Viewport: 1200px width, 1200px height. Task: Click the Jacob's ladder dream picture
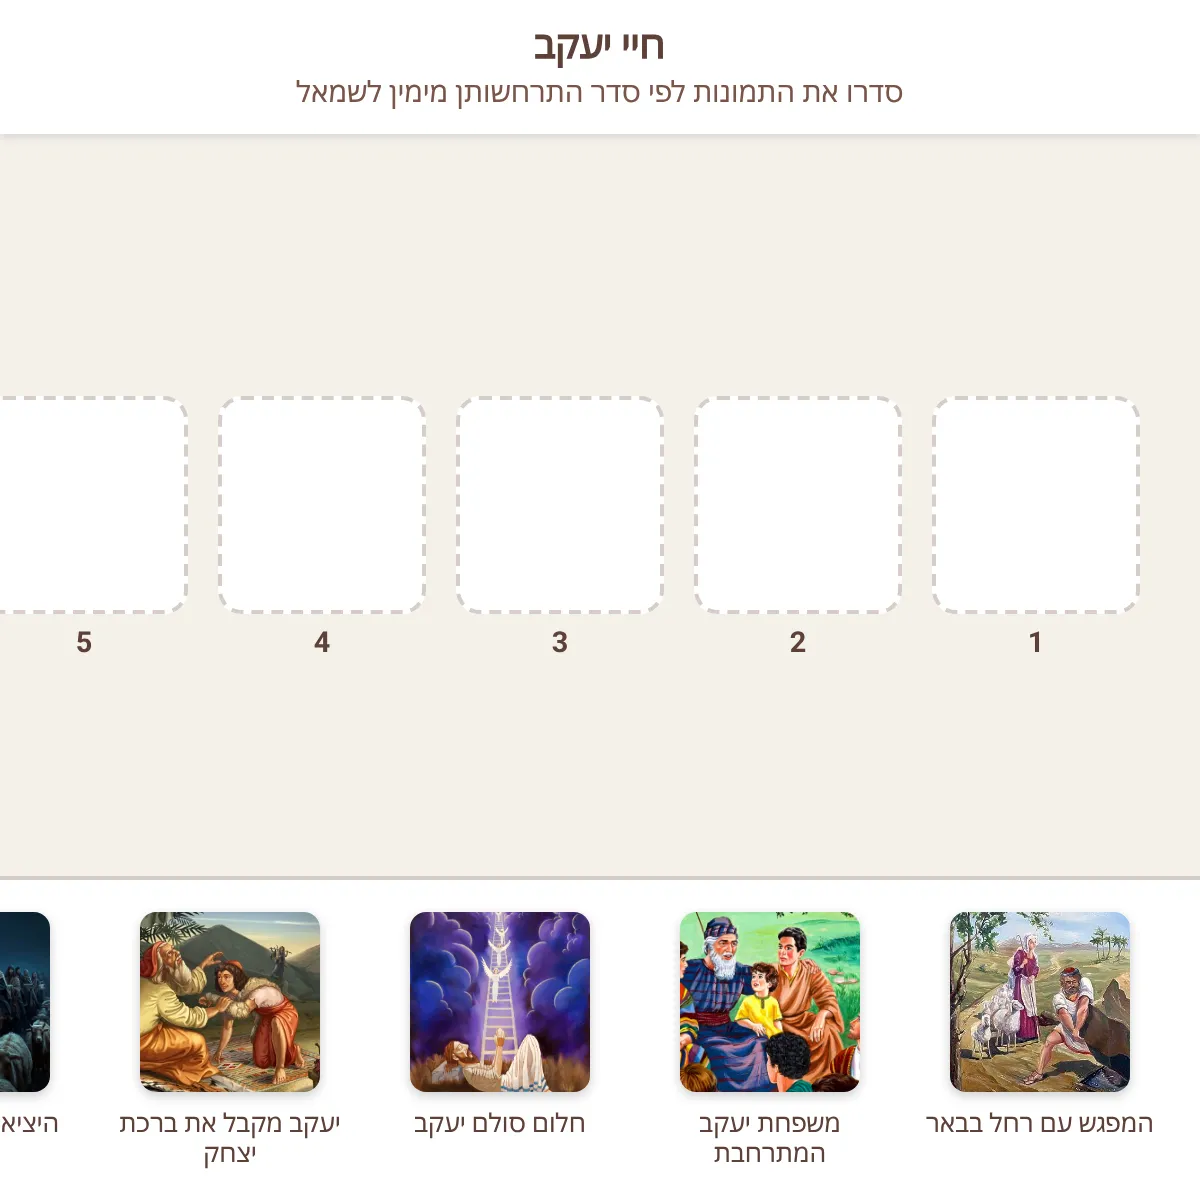499,1001
